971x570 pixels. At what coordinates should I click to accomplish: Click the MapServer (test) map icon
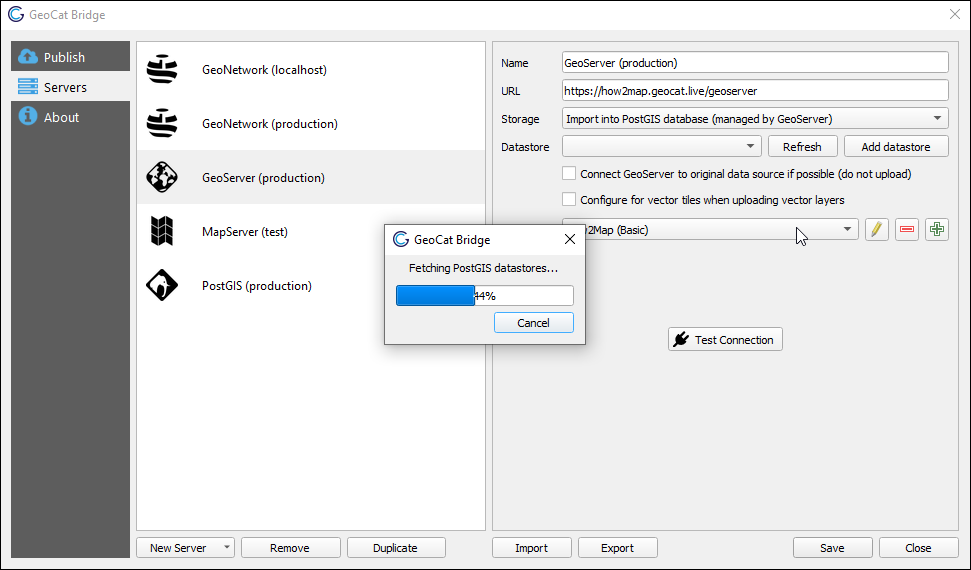click(x=162, y=232)
